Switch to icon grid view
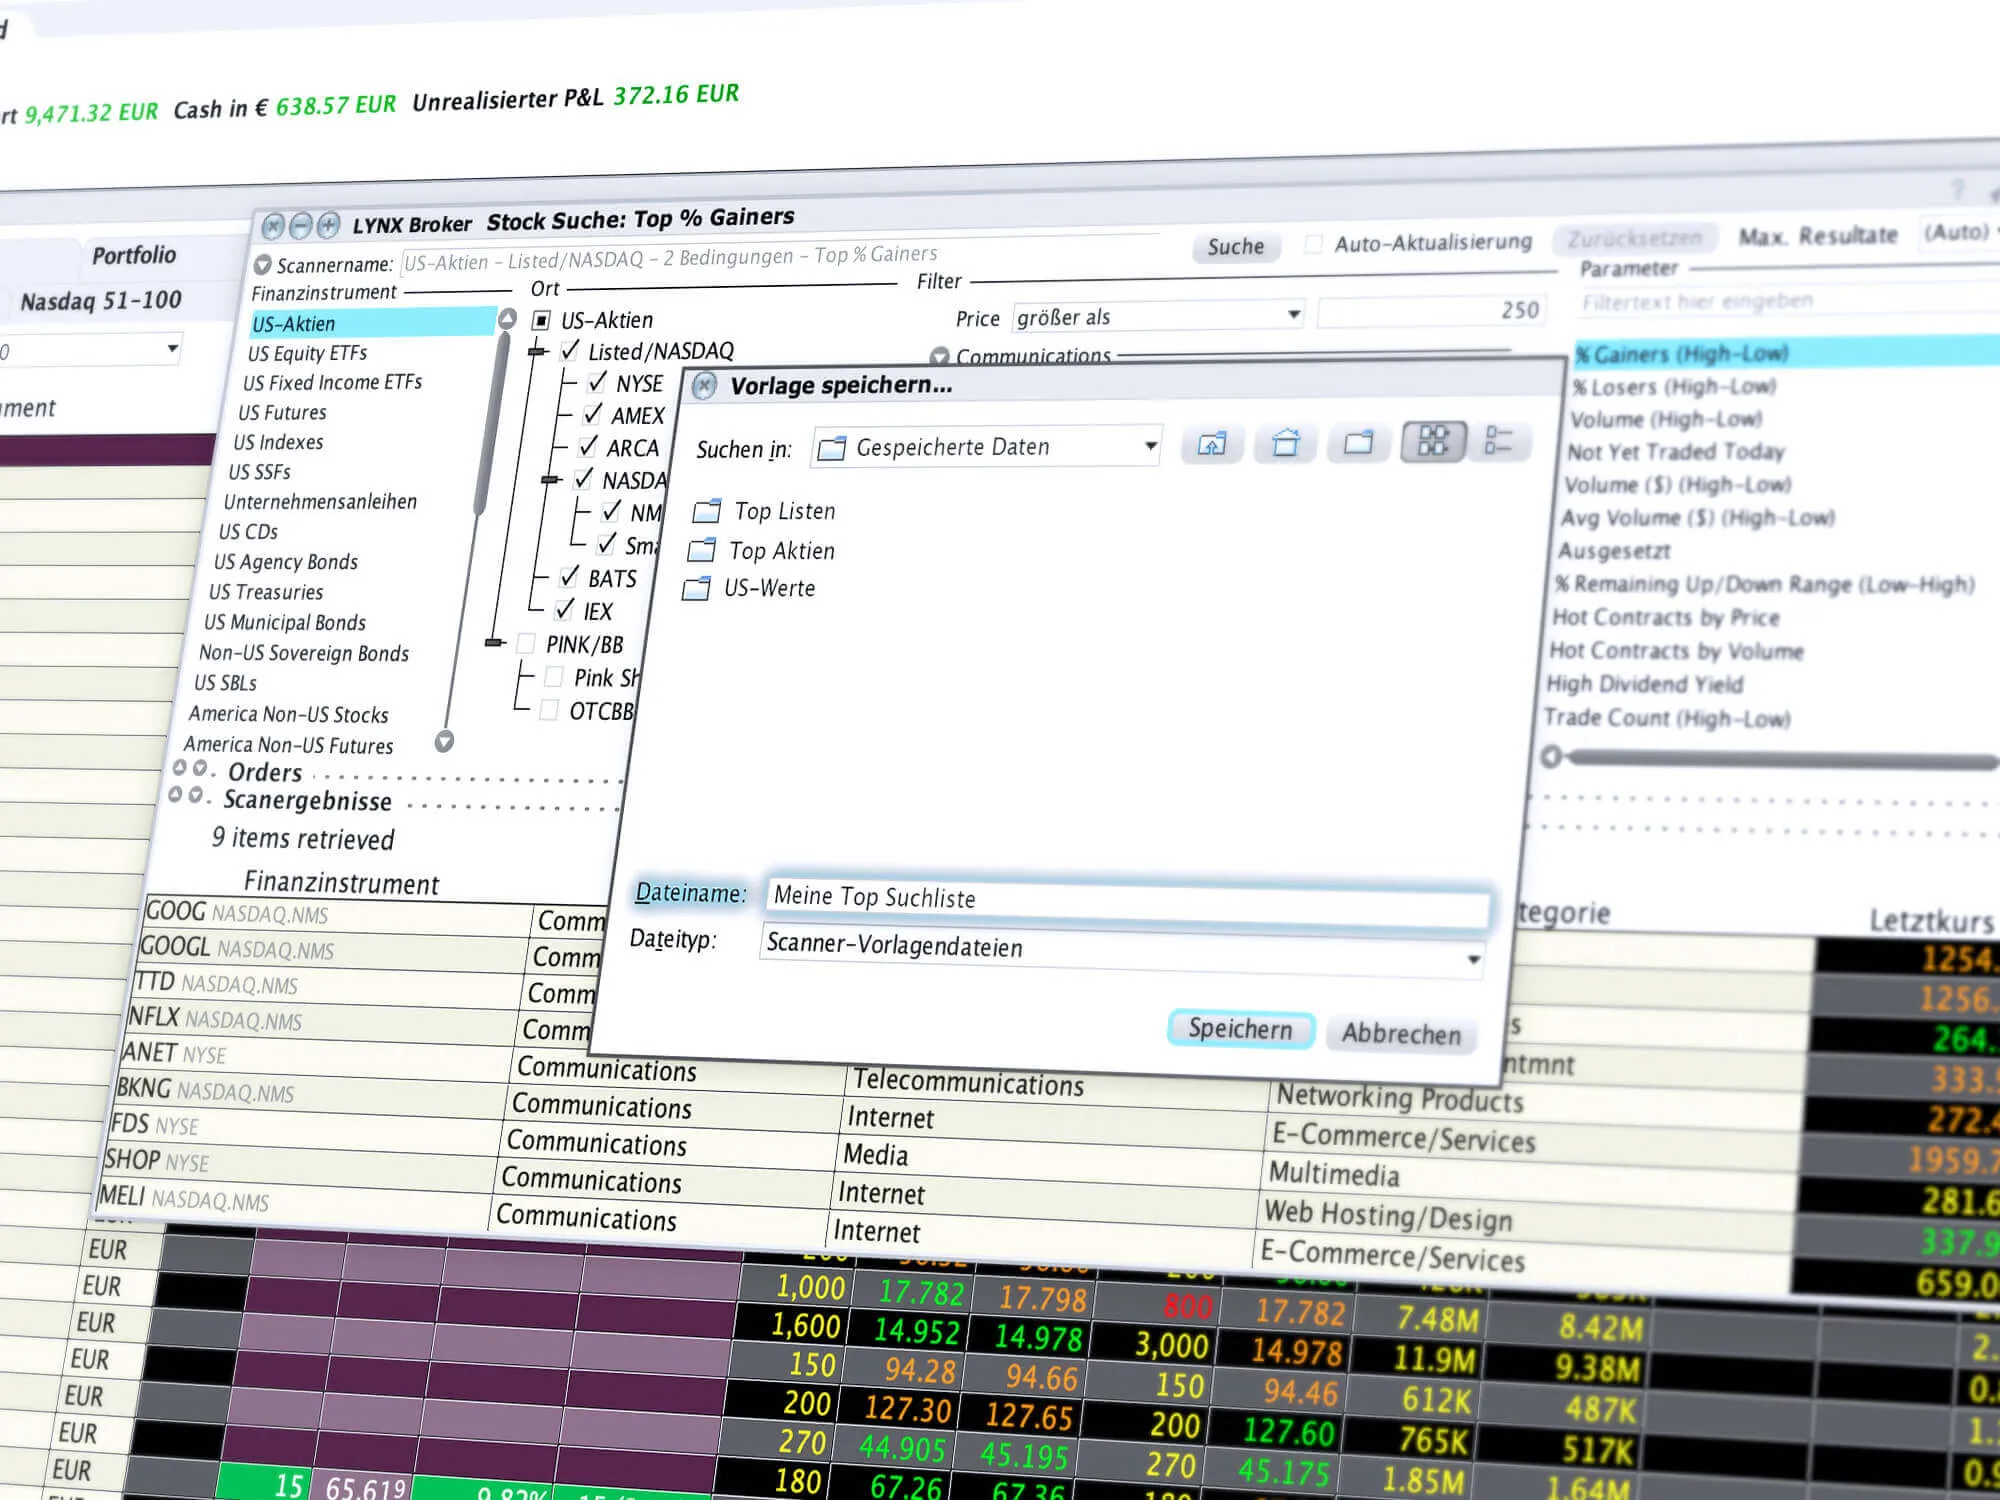The image size is (2000, 1500). tap(1433, 441)
